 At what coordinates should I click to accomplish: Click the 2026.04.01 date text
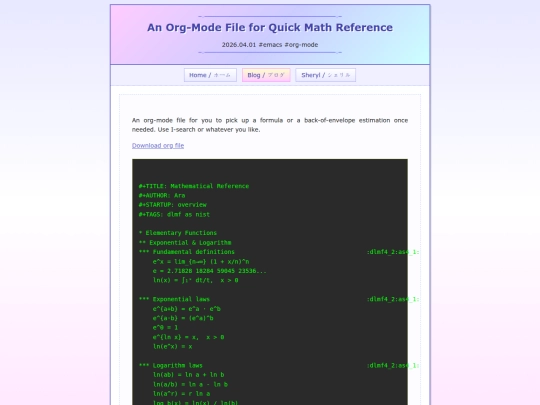coord(239,45)
